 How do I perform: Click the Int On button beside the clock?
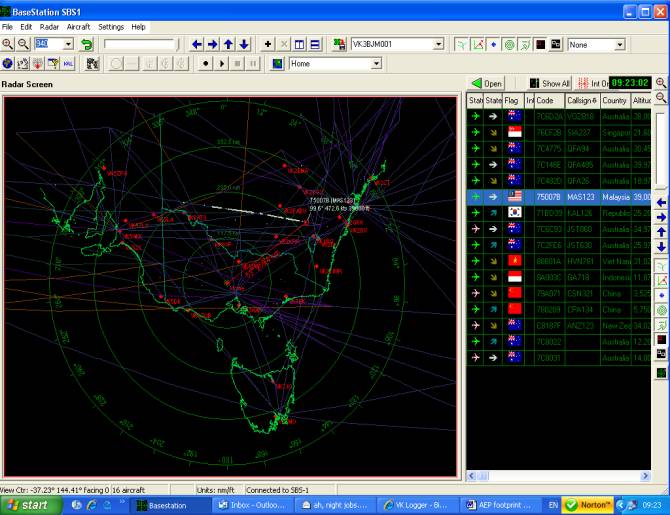593,83
